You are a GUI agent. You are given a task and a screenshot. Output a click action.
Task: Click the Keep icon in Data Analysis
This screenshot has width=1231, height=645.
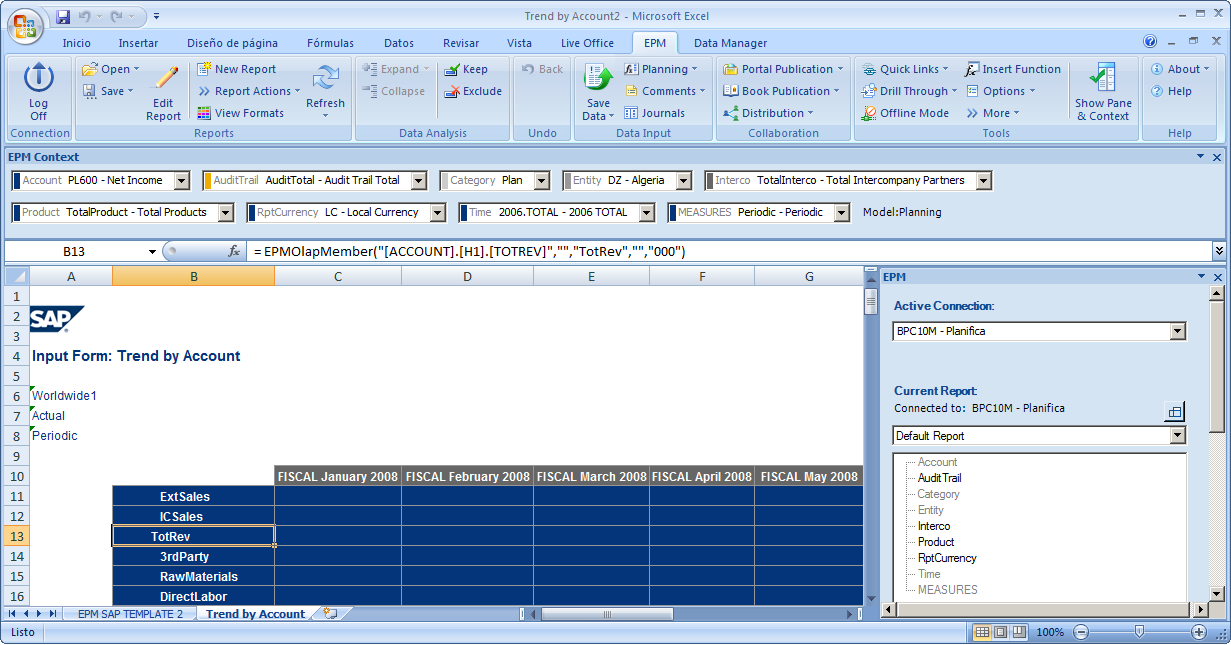(x=452, y=69)
